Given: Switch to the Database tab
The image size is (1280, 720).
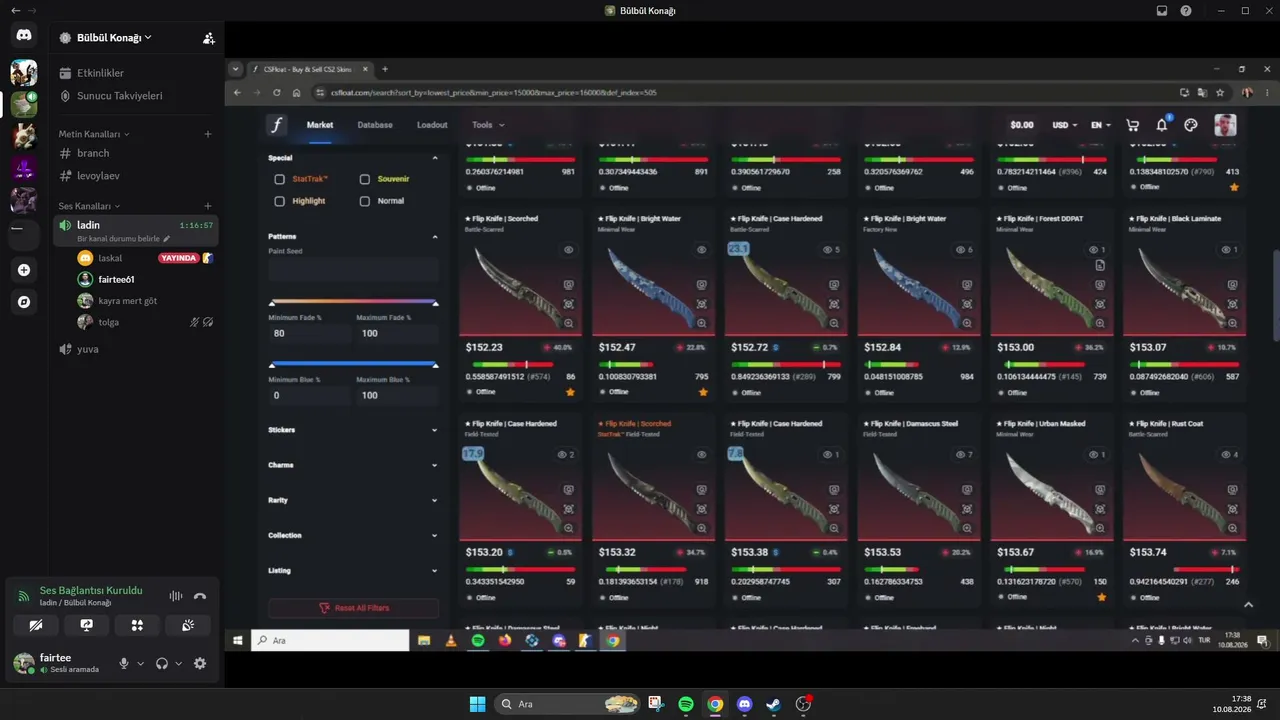Looking at the screenshot, I should tap(375, 125).
